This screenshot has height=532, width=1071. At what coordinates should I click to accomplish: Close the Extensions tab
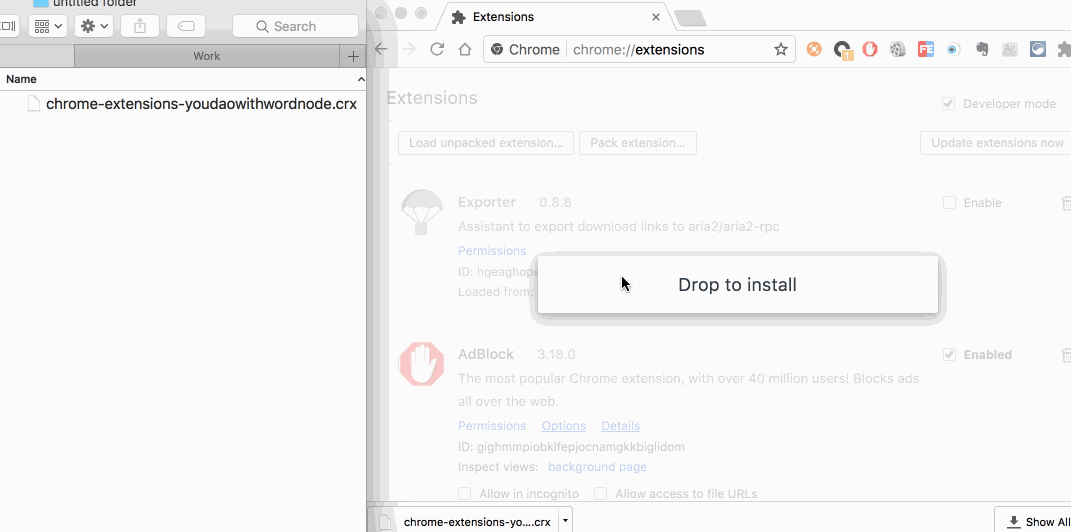click(656, 17)
